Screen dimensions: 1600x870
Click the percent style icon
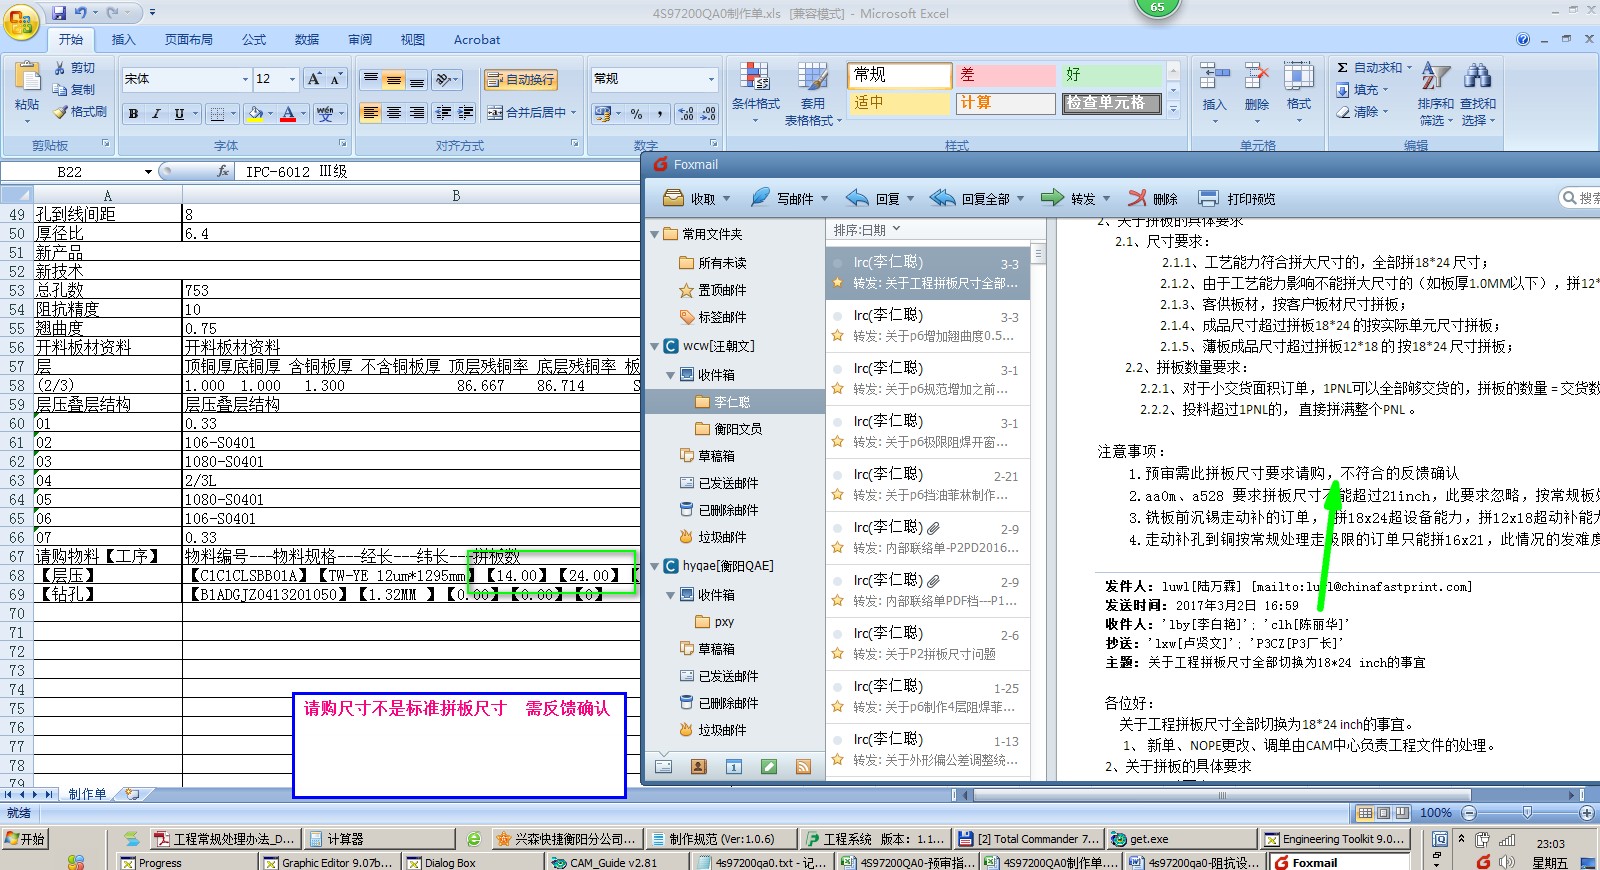[637, 114]
